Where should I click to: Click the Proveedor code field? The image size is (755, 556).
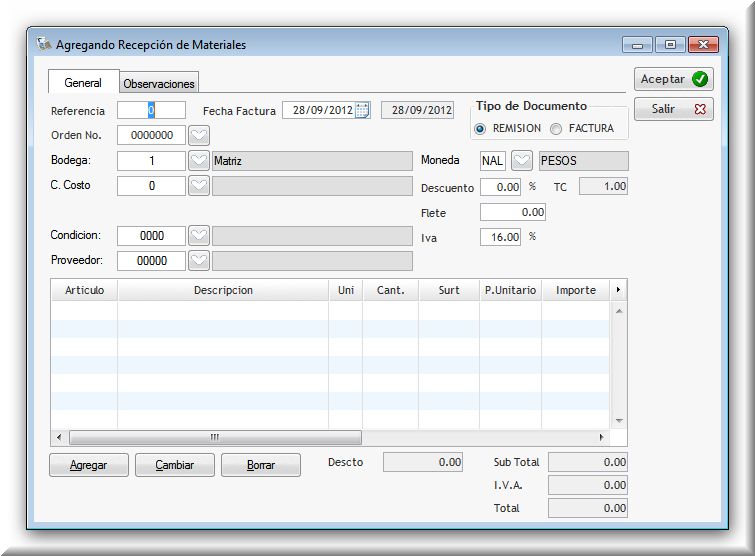[x=151, y=261]
